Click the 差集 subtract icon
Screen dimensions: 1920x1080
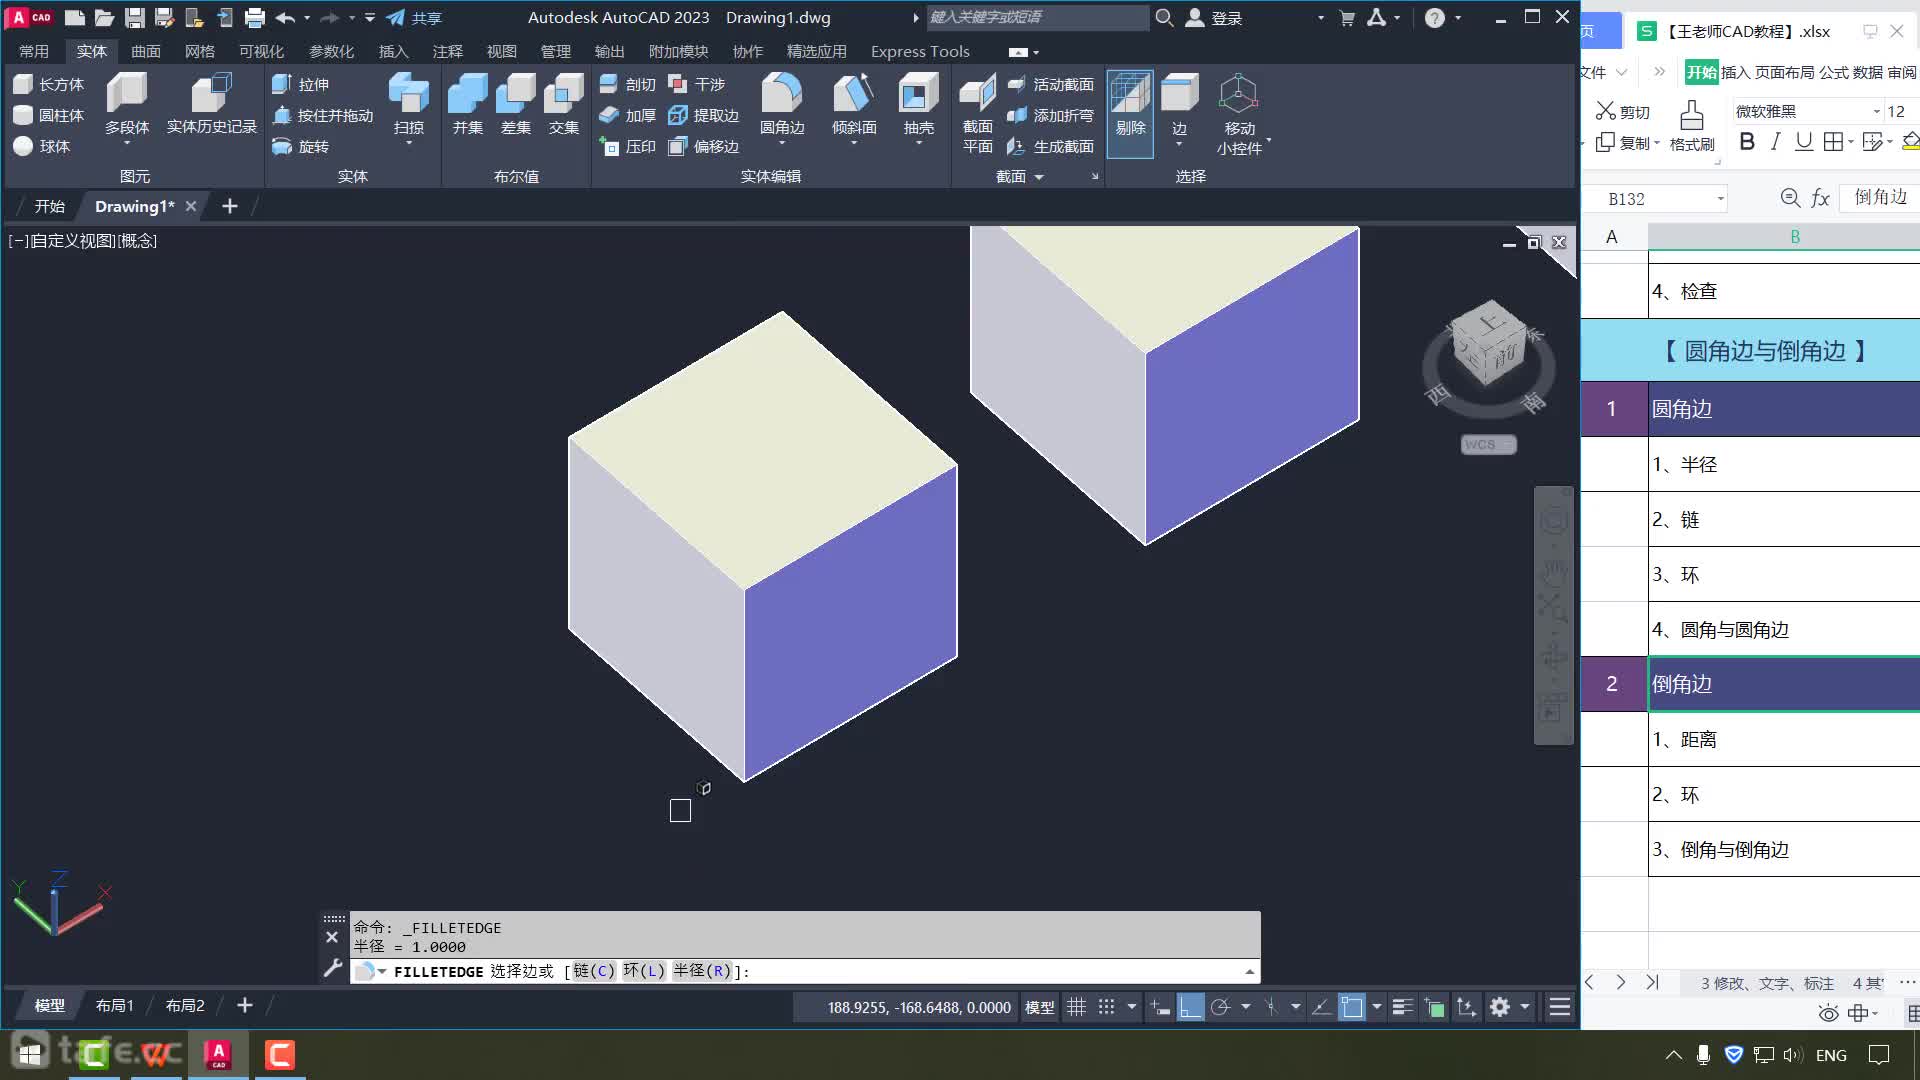(515, 104)
